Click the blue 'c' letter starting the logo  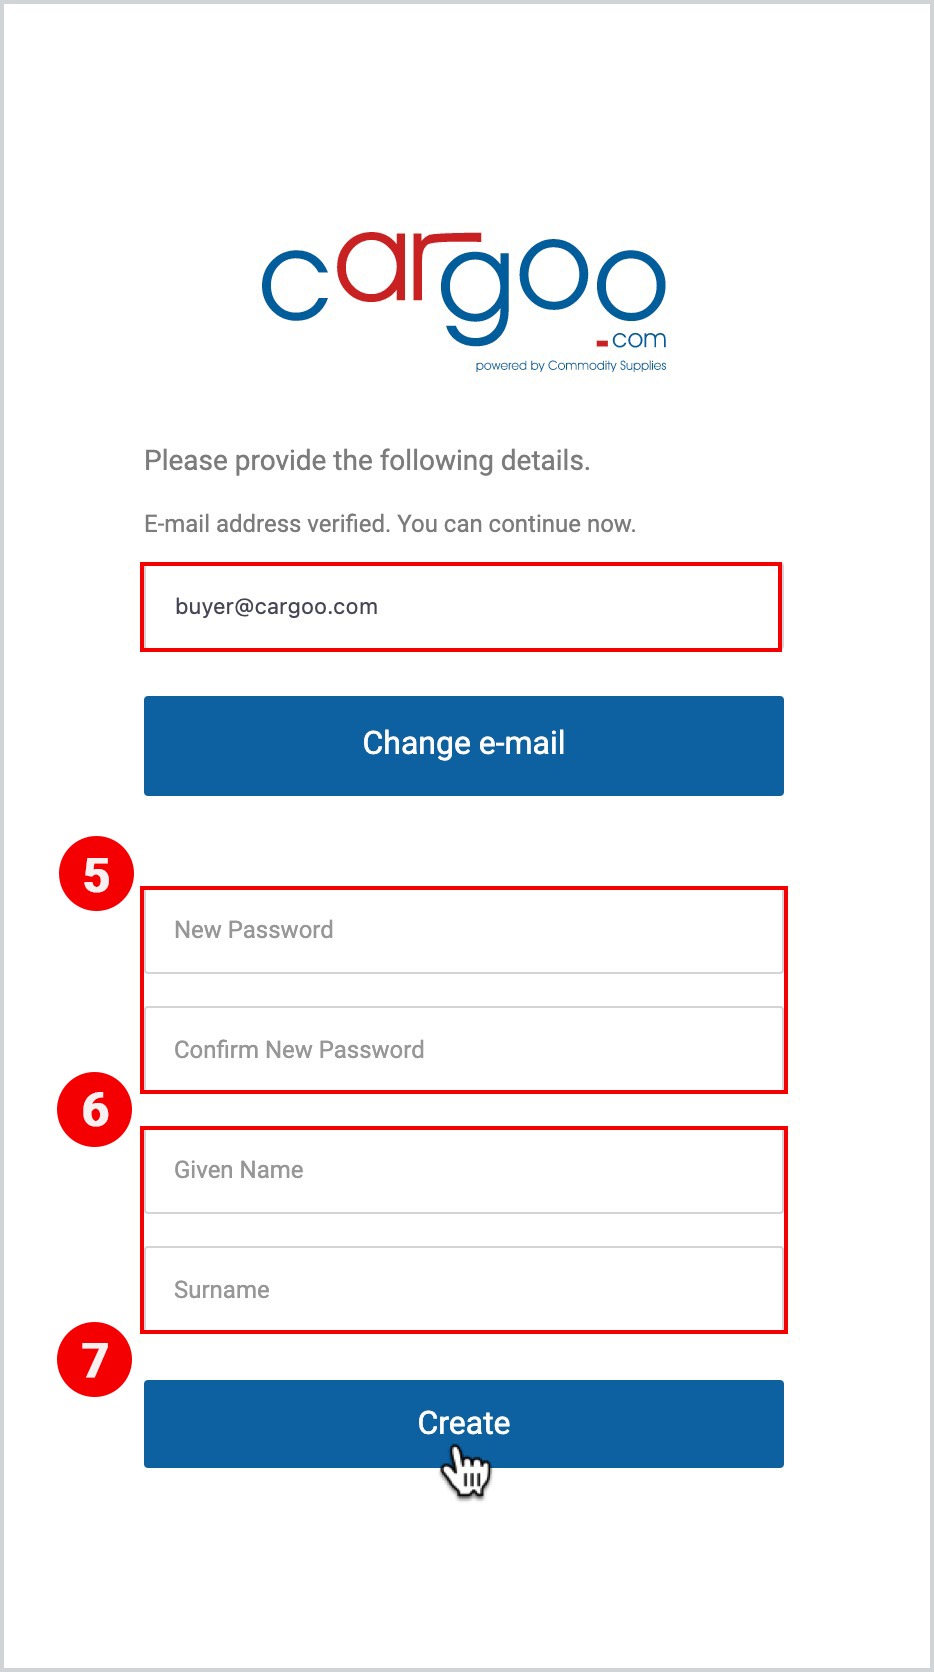295,285
